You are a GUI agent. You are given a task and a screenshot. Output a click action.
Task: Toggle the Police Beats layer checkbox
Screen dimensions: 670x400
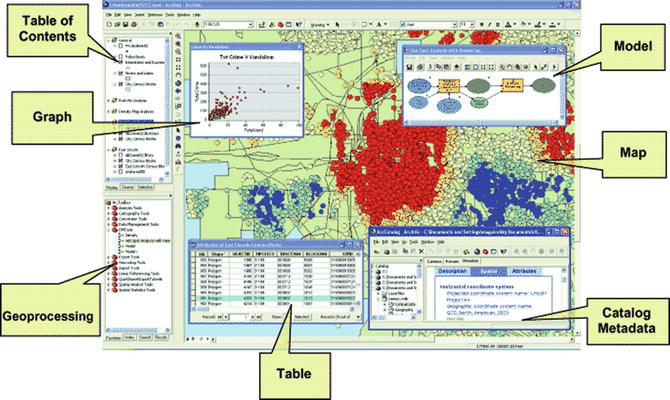[x=120, y=57]
